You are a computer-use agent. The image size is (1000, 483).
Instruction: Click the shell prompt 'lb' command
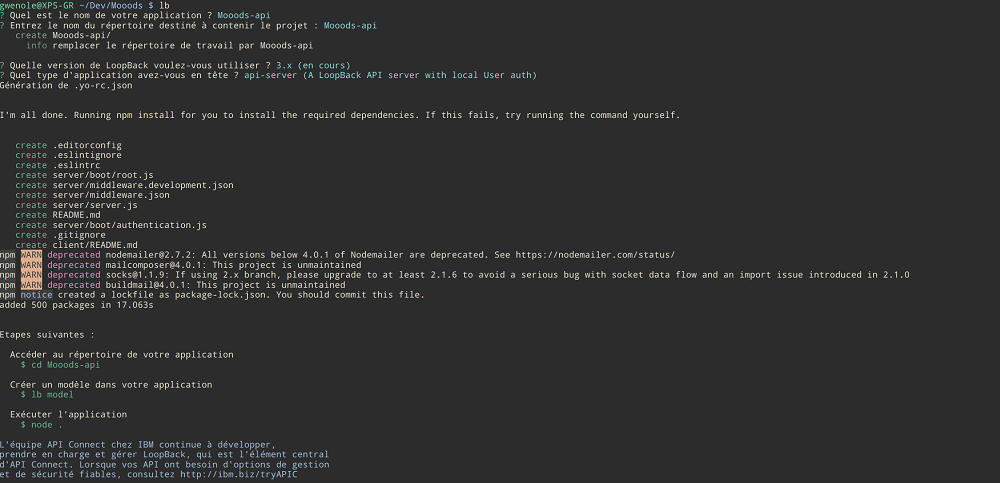pyautogui.click(x=164, y=5)
